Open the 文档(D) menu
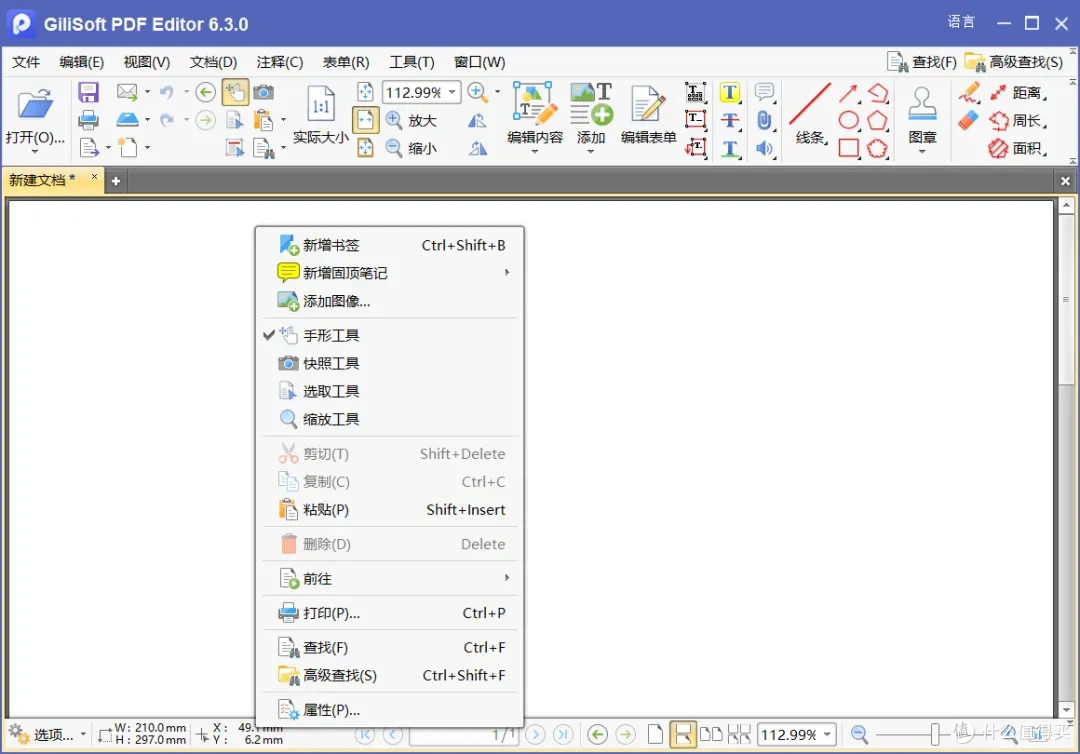Screen dimensions: 1080x754 [x=212, y=62]
